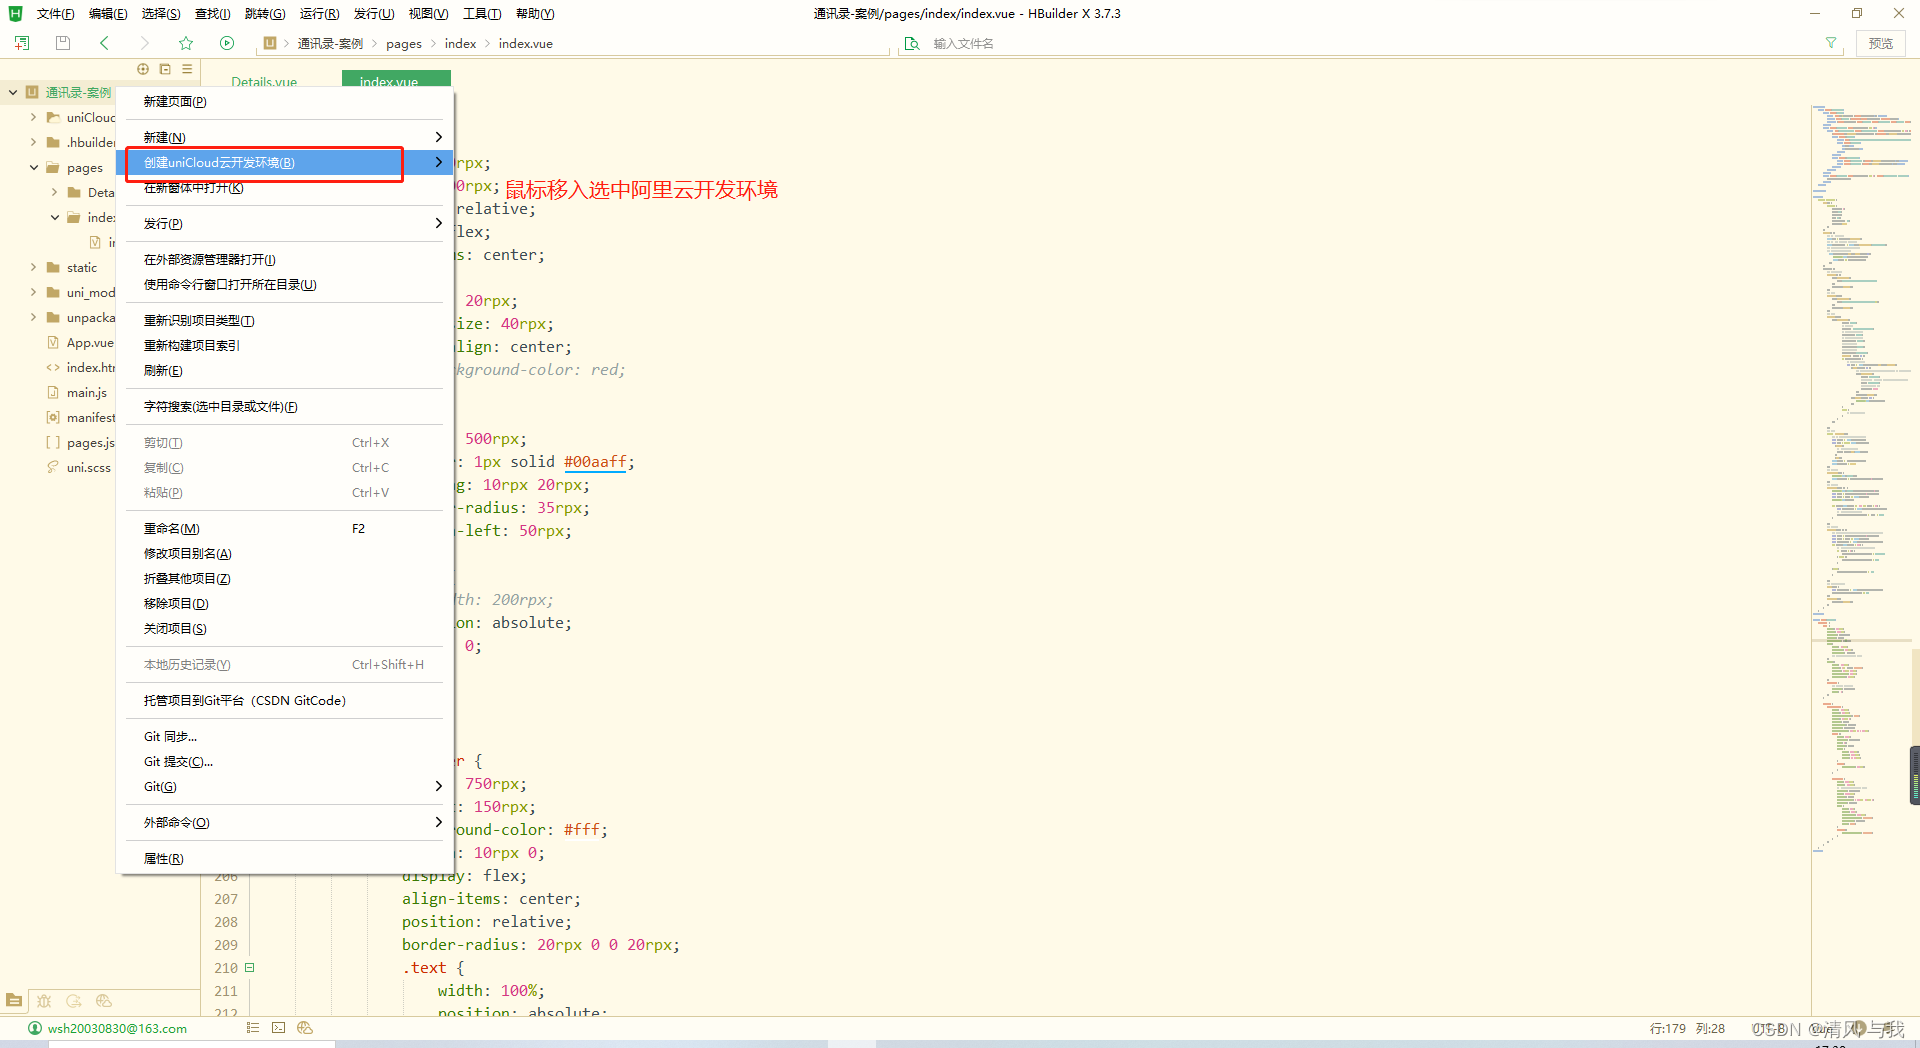Screen dimensions: 1920x1048
Task: Select 关闭项目(S) from context menu
Action: point(285,628)
